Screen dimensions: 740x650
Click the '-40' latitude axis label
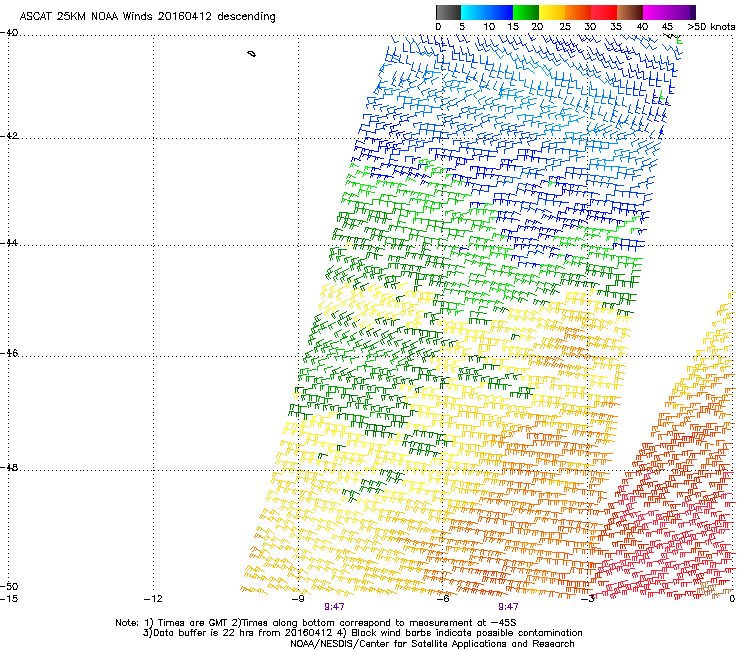point(9,33)
